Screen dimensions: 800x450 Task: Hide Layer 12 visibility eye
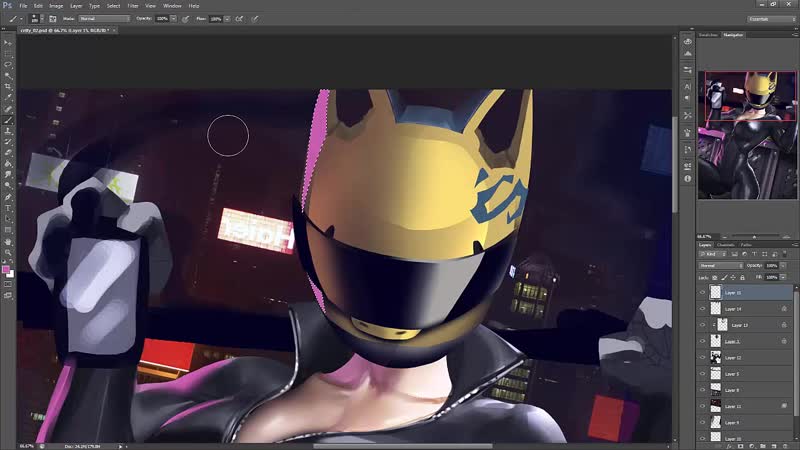pos(703,358)
